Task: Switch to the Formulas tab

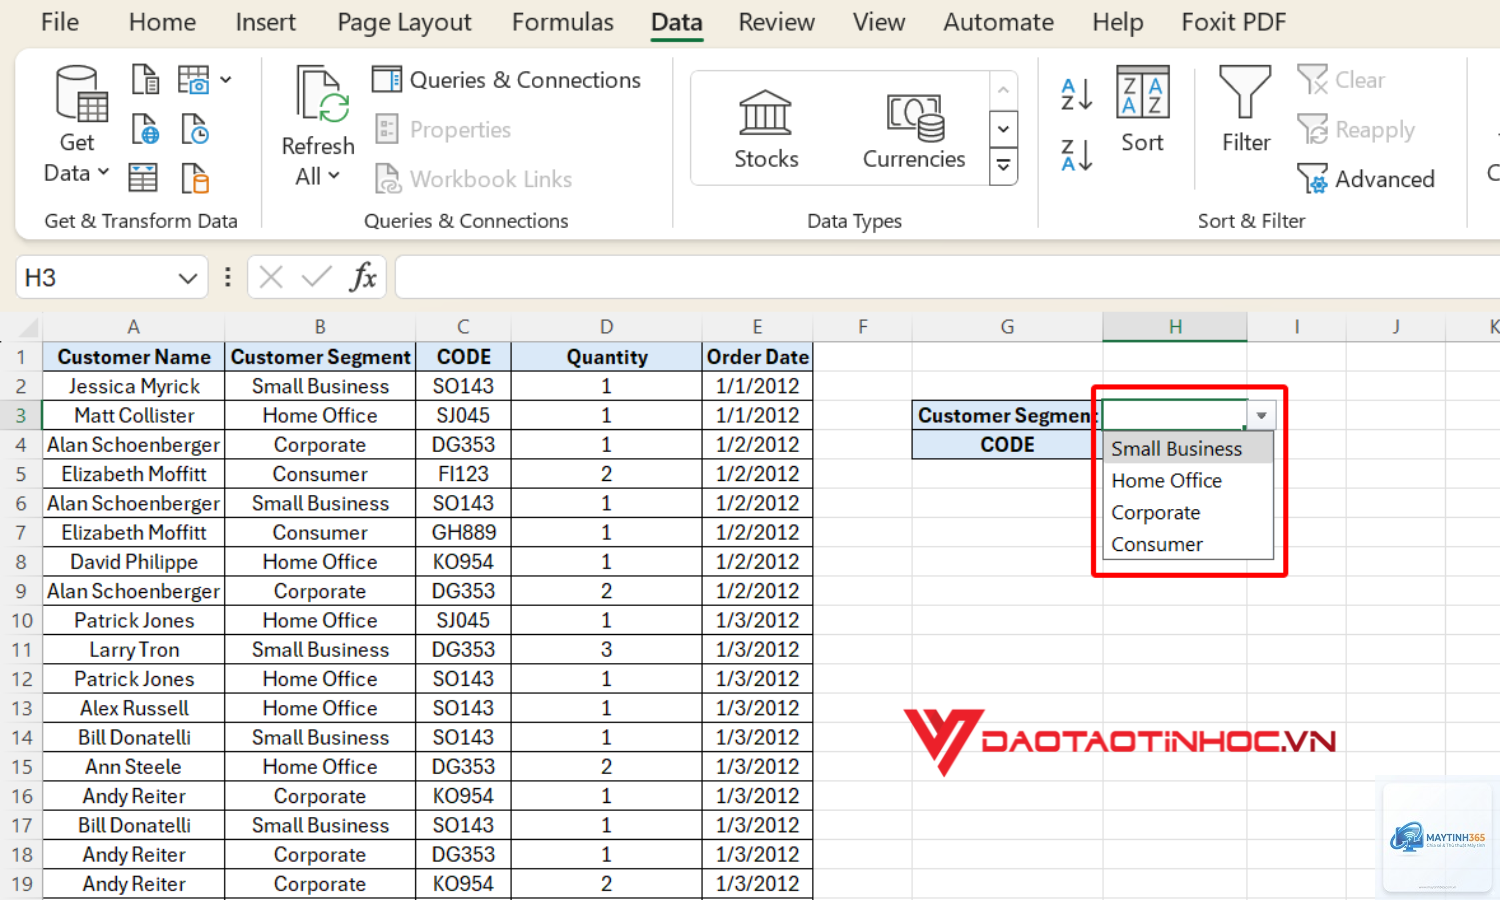Action: pyautogui.click(x=562, y=22)
